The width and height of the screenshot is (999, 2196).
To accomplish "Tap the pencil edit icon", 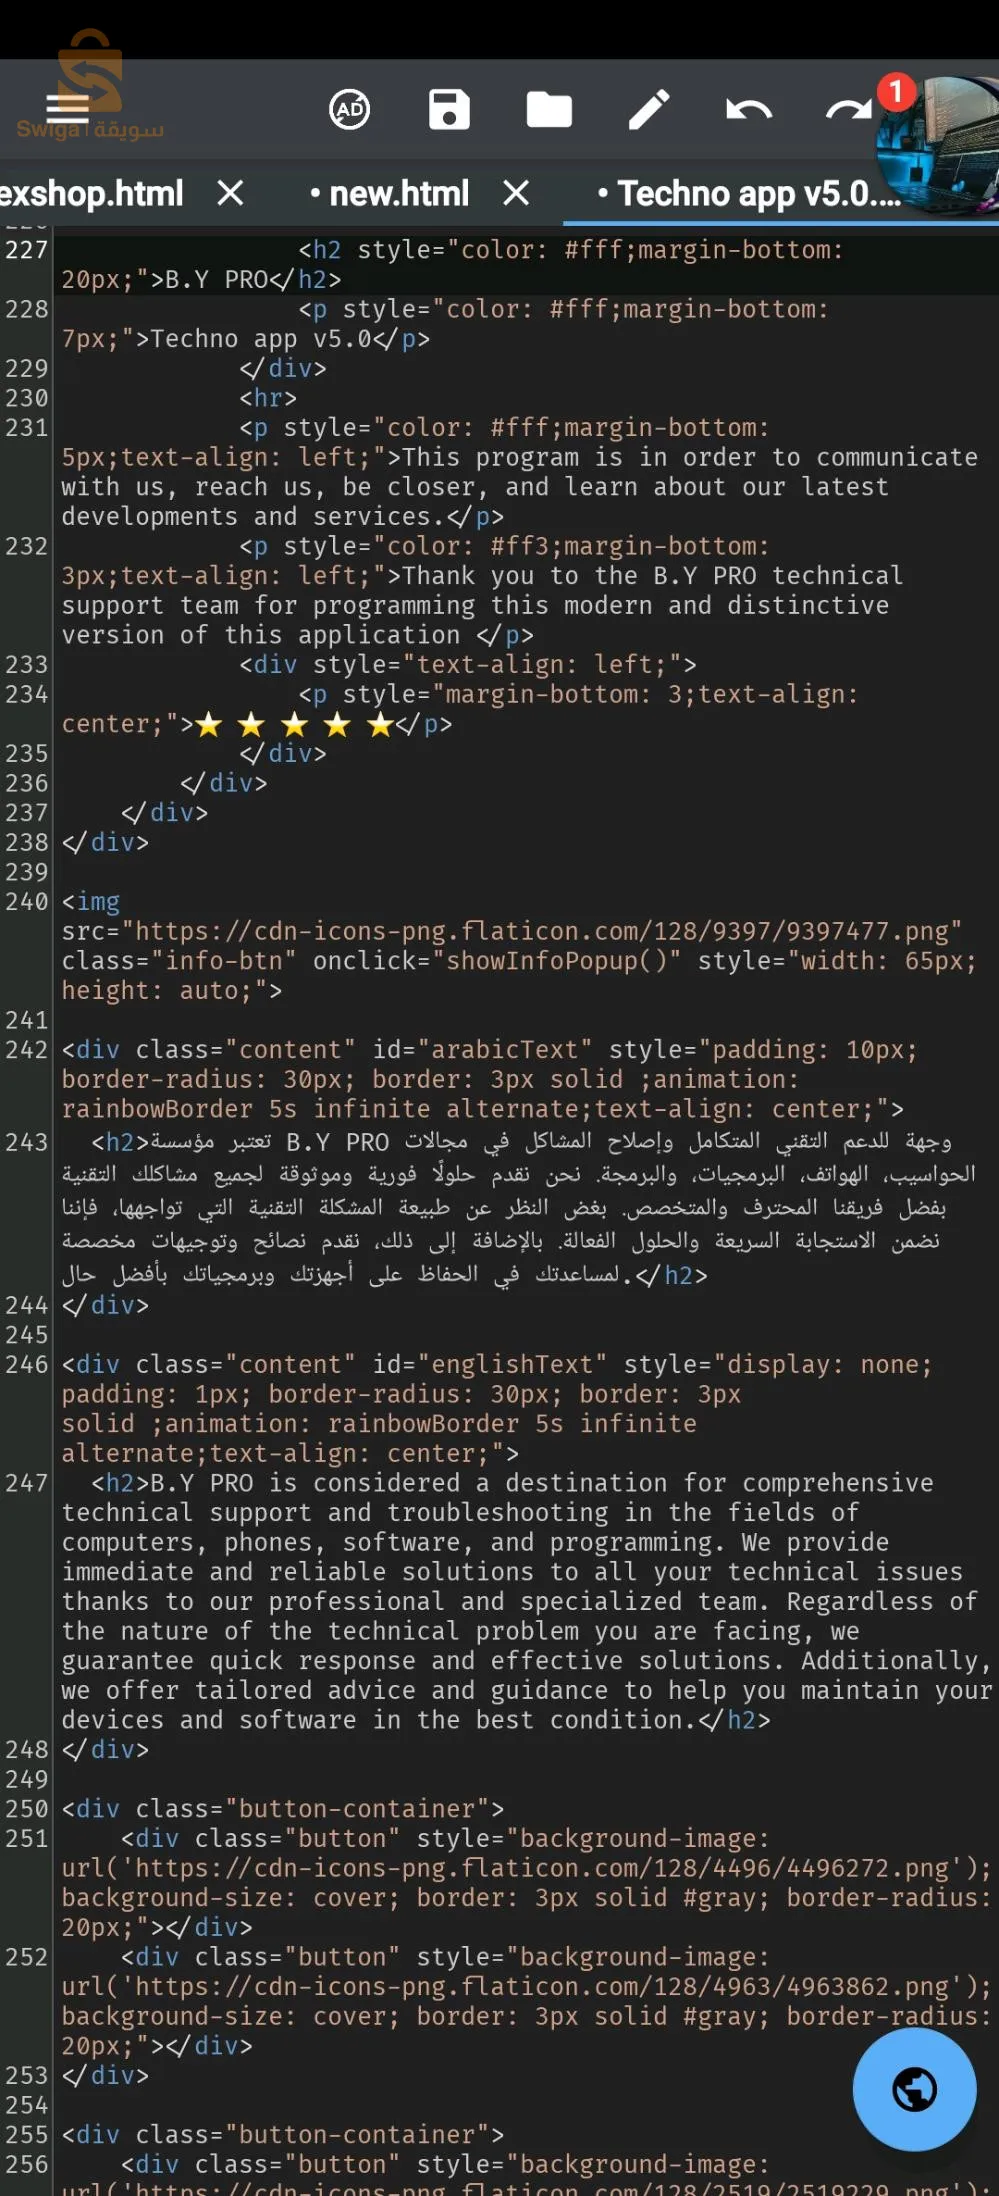I will pos(649,109).
